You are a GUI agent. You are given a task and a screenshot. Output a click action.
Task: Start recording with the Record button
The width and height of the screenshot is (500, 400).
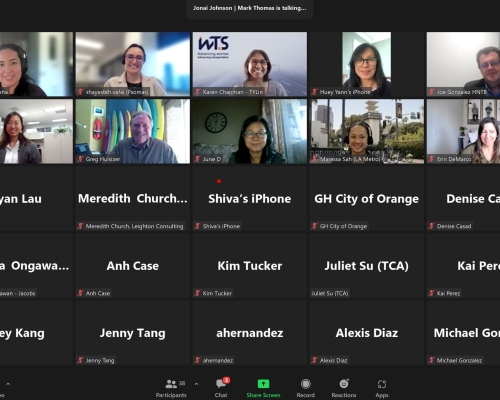coord(305,388)
